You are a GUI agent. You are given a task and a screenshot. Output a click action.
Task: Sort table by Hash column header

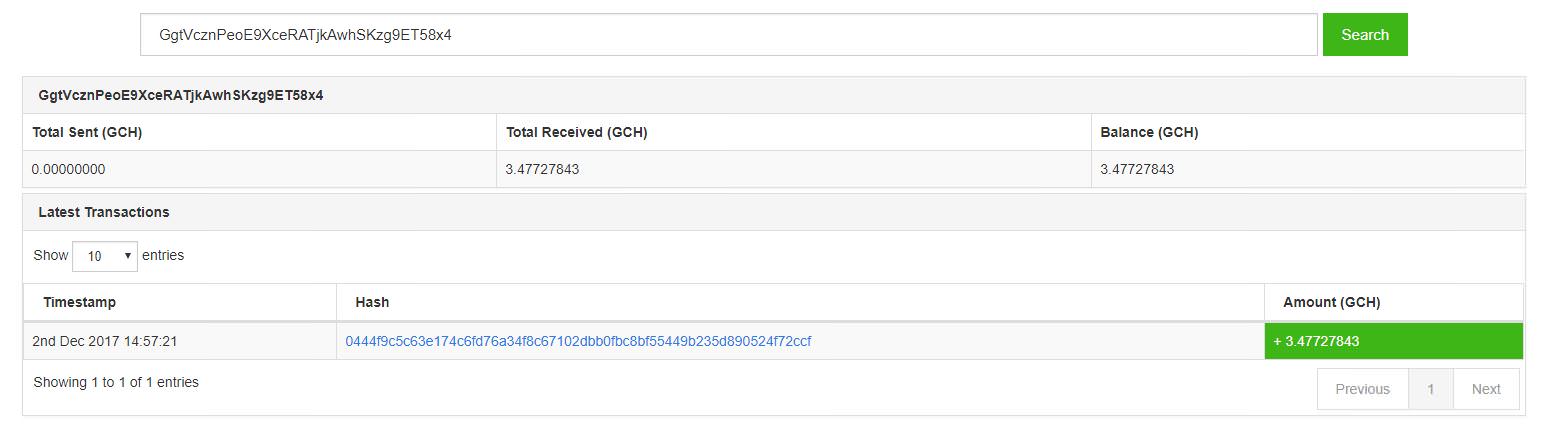pos(800,302)
